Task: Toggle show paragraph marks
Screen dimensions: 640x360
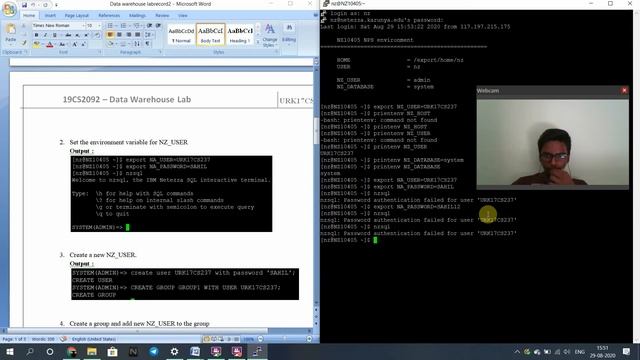Action: point(147,44)
